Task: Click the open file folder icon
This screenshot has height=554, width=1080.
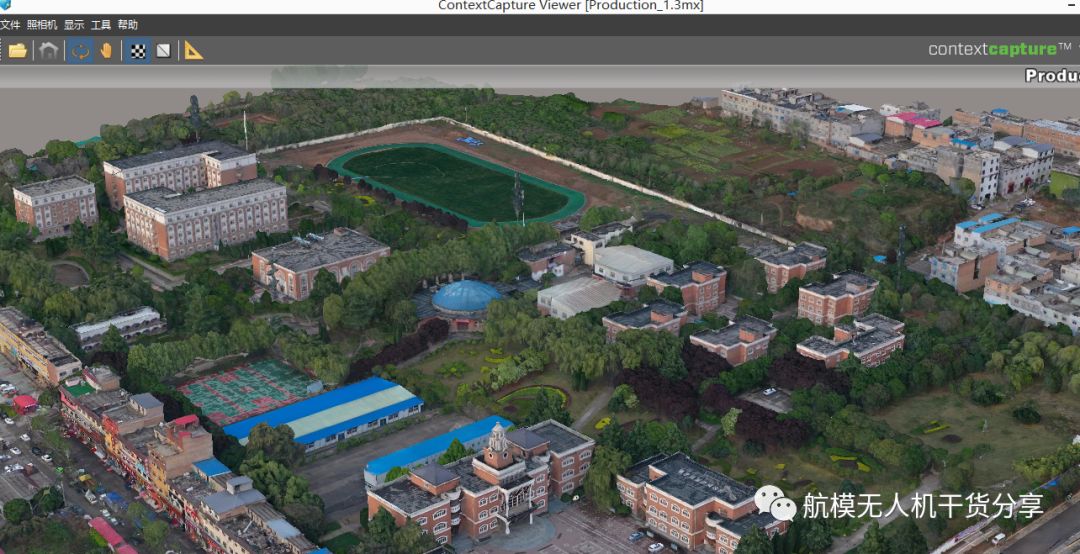Action: point(17,50)
